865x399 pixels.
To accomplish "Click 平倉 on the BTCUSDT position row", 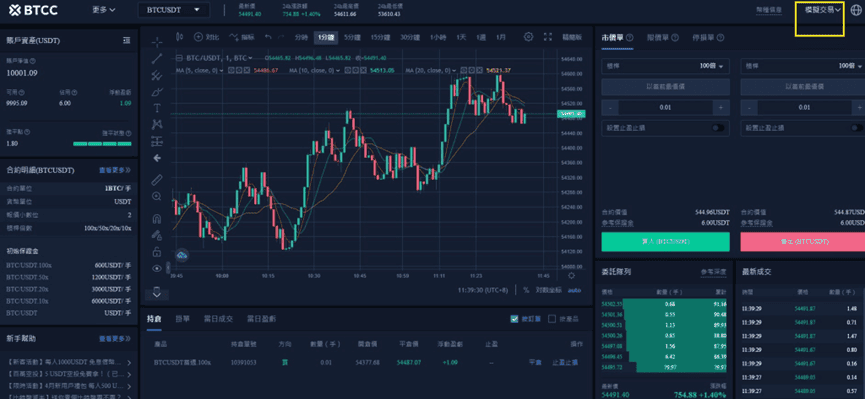I will (535, 363).
